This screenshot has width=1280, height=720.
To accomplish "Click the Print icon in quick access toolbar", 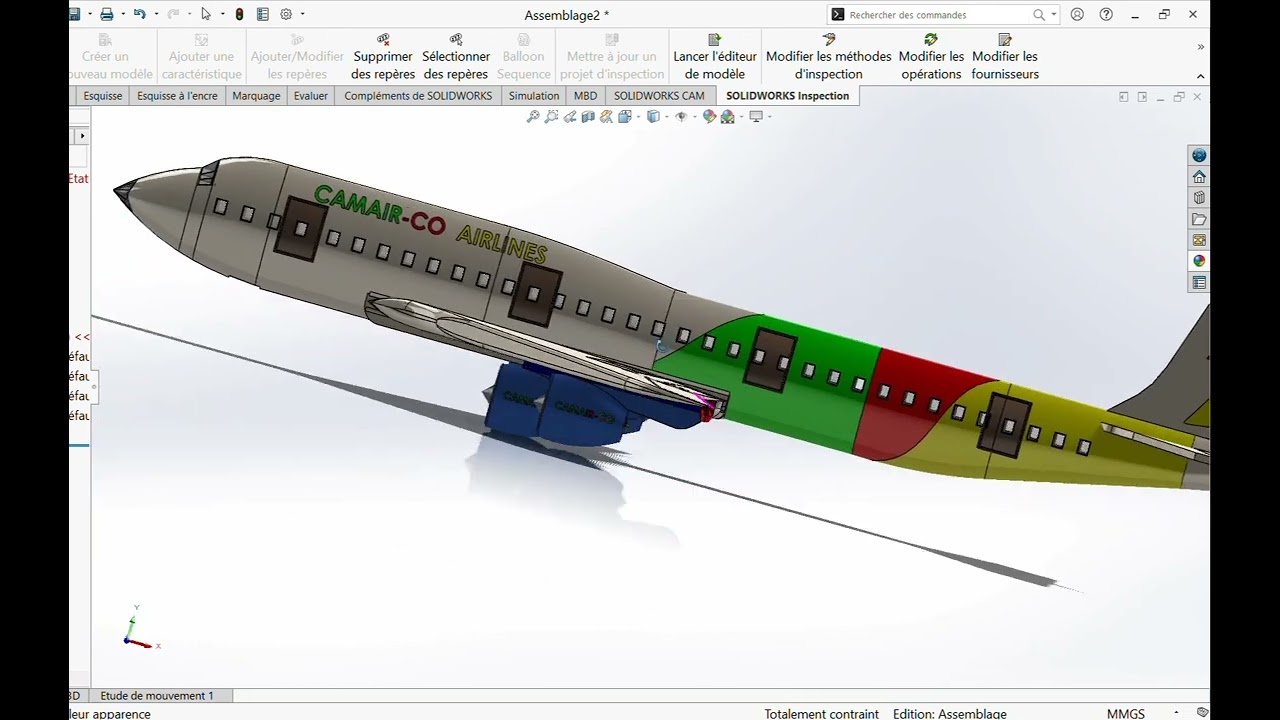I will [106, 14].
